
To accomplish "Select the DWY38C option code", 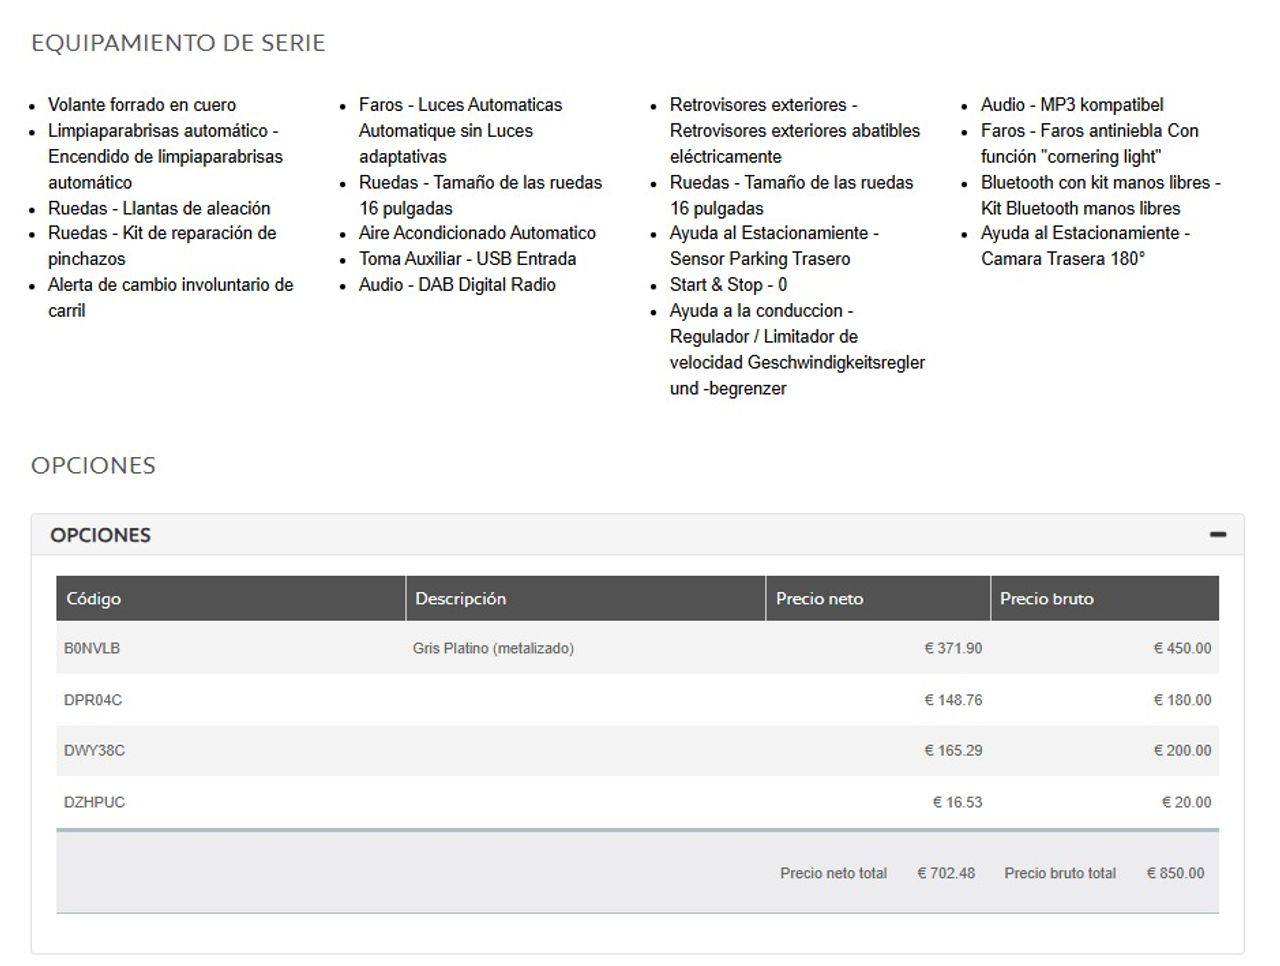I will click(x=94, y=750).
